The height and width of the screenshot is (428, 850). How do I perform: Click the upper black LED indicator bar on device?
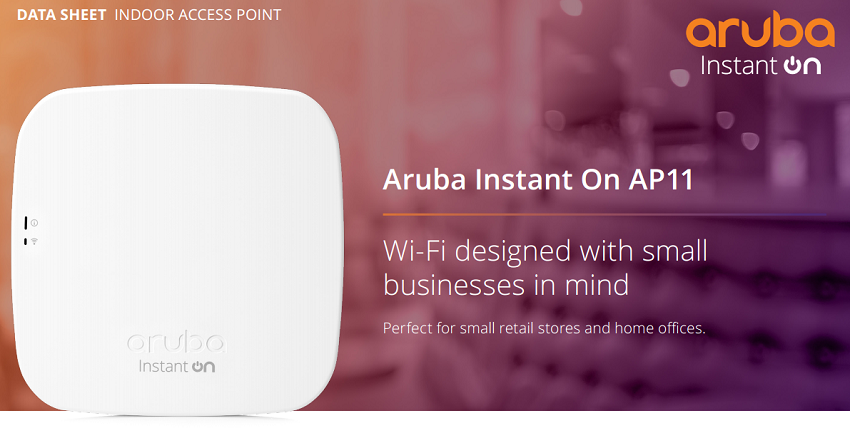25,223
